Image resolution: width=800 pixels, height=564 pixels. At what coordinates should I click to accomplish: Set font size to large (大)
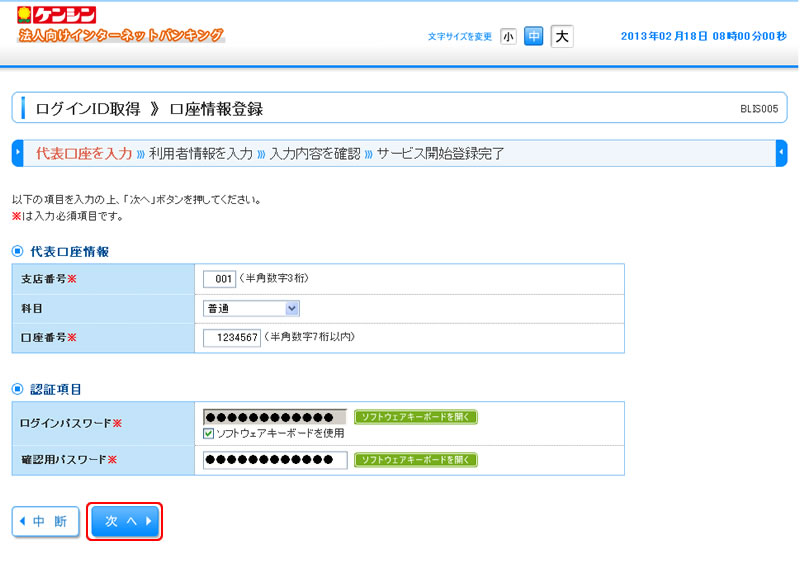[x=562, y=37]
